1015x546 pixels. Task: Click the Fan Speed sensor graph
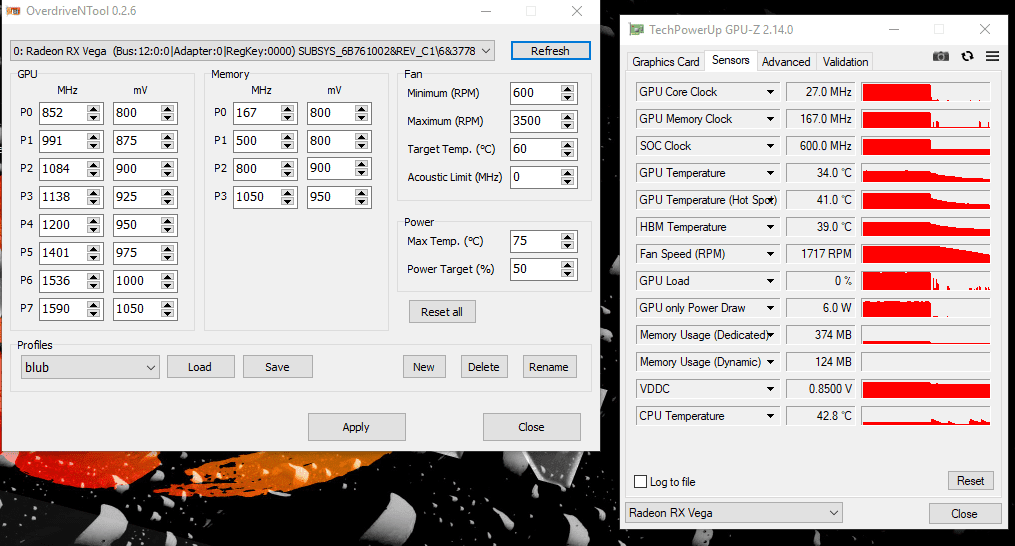(x=926, y=254)
